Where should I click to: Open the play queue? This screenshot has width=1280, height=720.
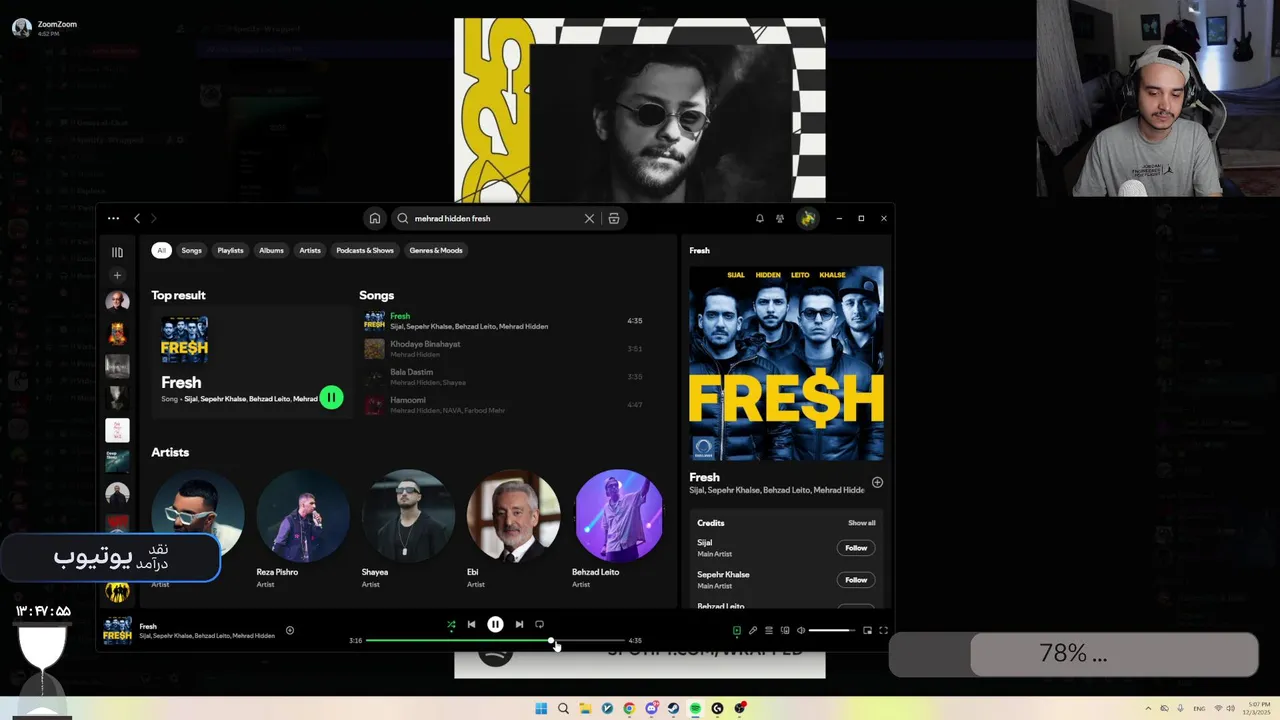[x=769, y=630]
